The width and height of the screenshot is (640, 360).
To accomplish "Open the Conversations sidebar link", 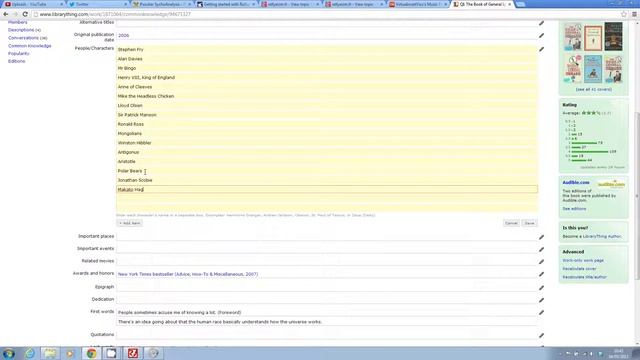I will pyautogui.click(x=27, y=38).
